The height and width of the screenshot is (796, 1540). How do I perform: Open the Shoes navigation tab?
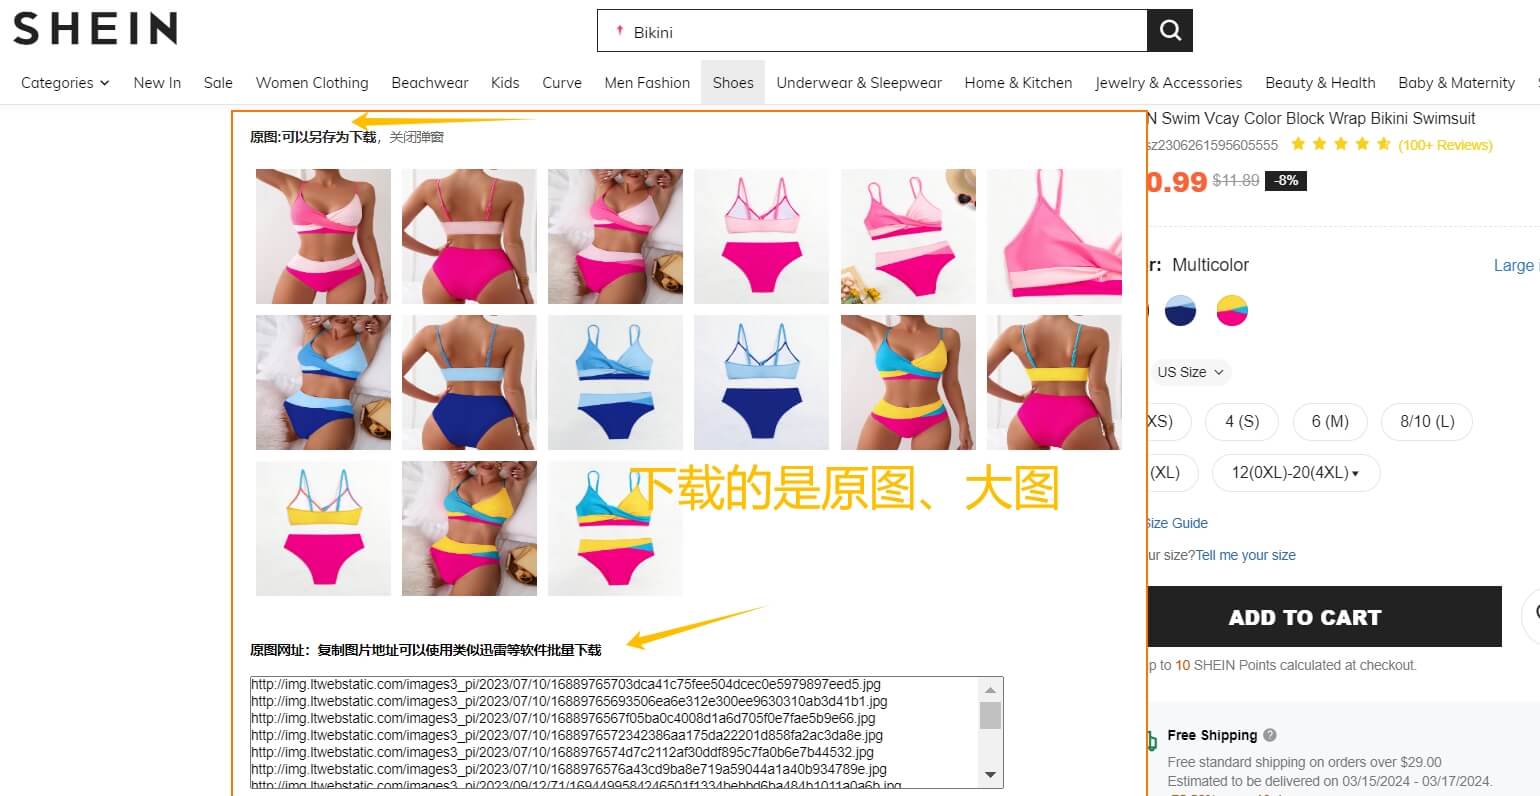pyautogui.click(x=733, y=83)
